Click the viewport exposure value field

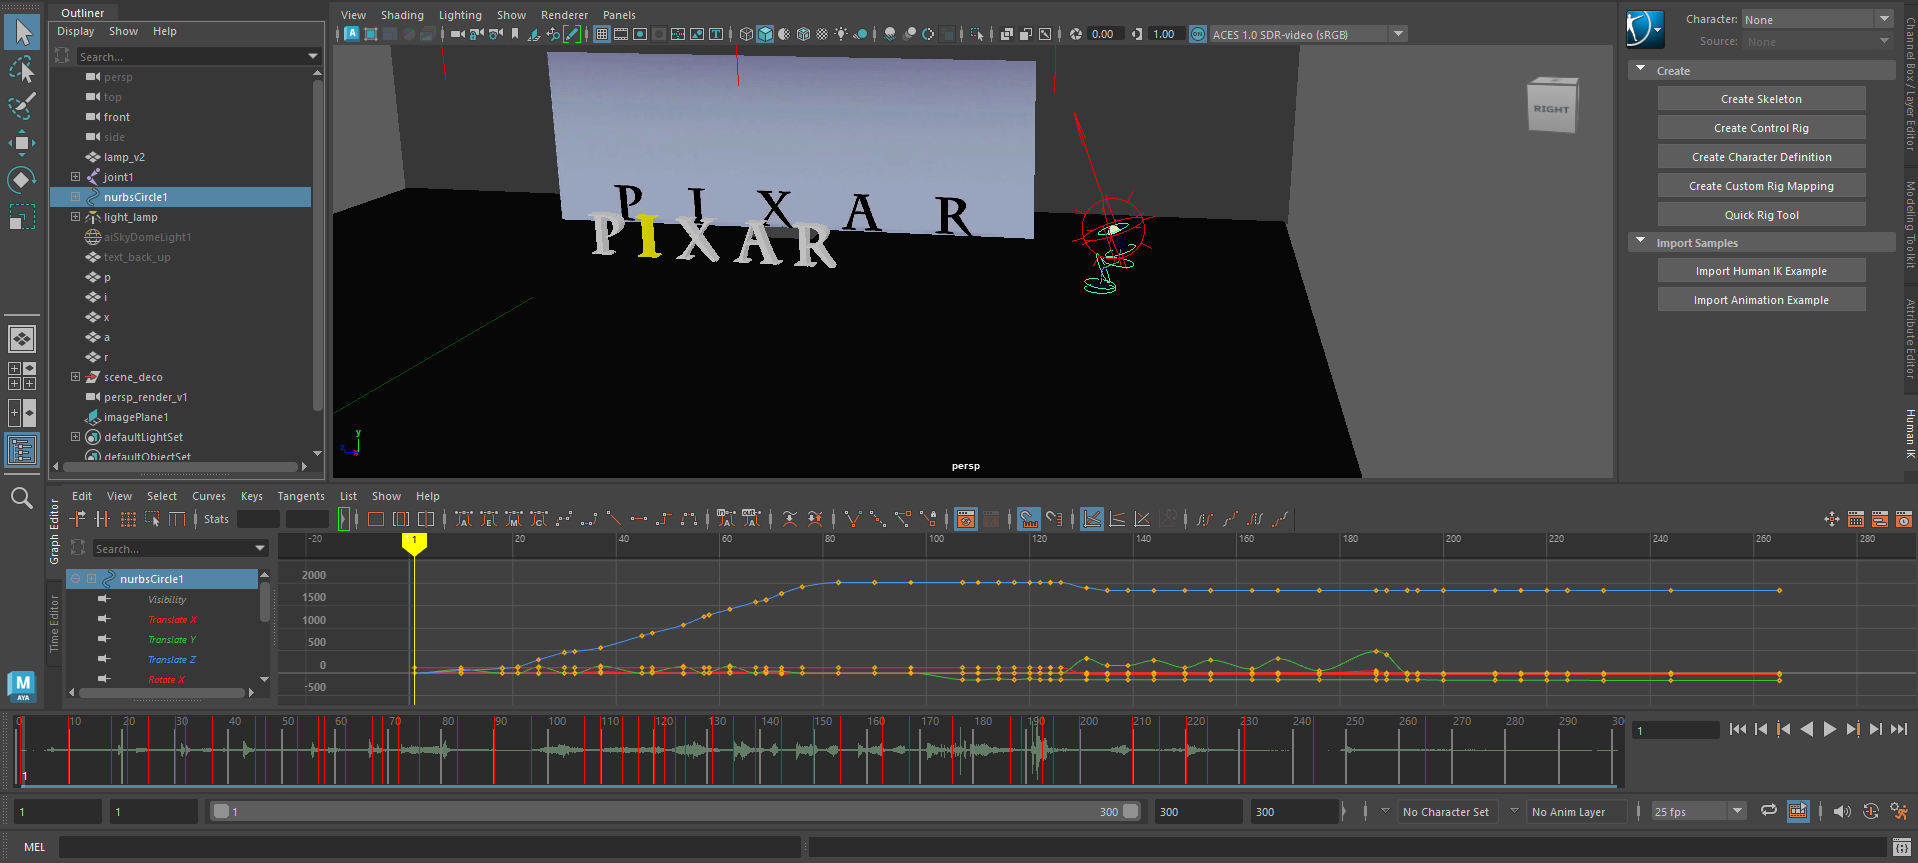point(1106,34)
